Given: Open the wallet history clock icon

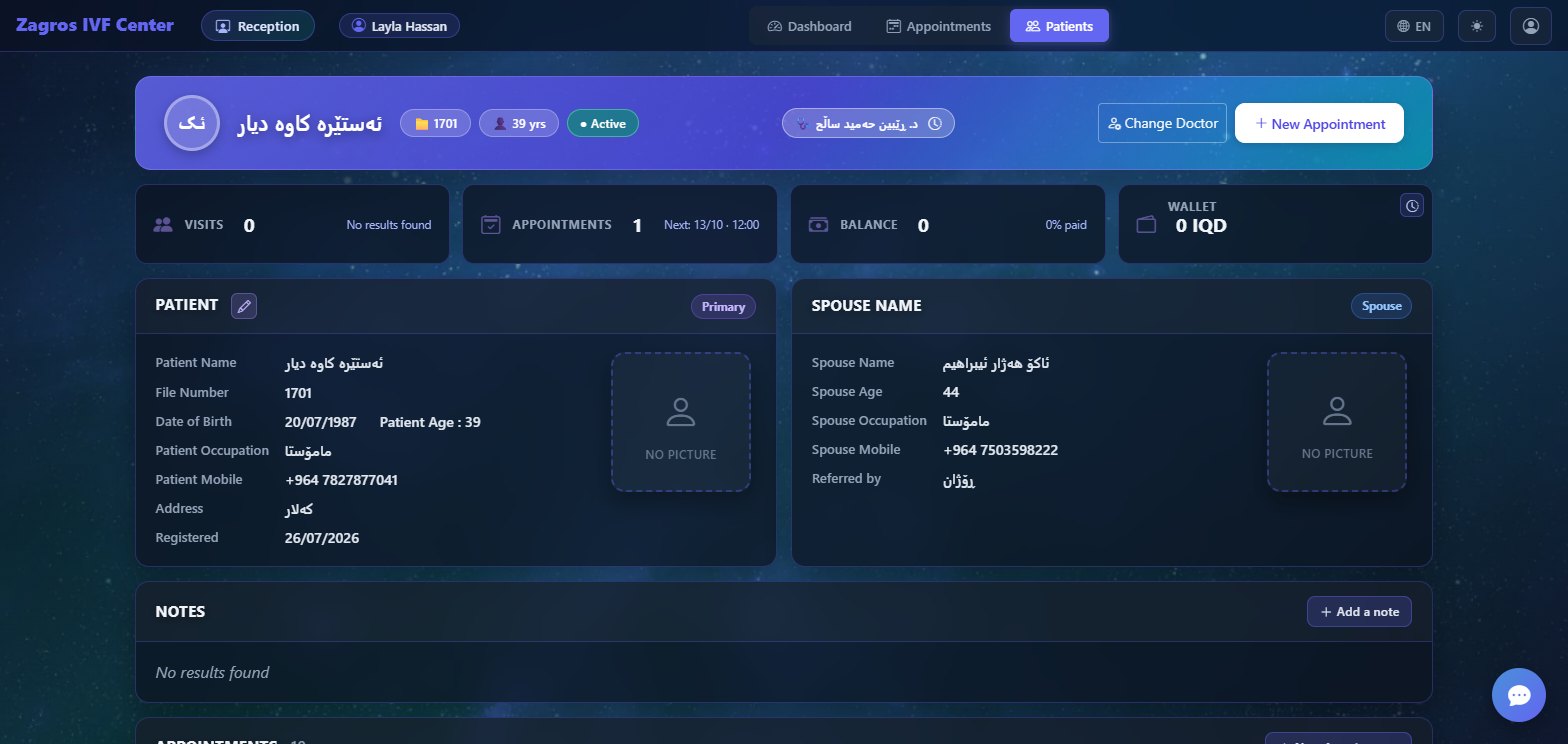Looking at the screenshot, I should pyautogui.click(x=1412, y=205).
